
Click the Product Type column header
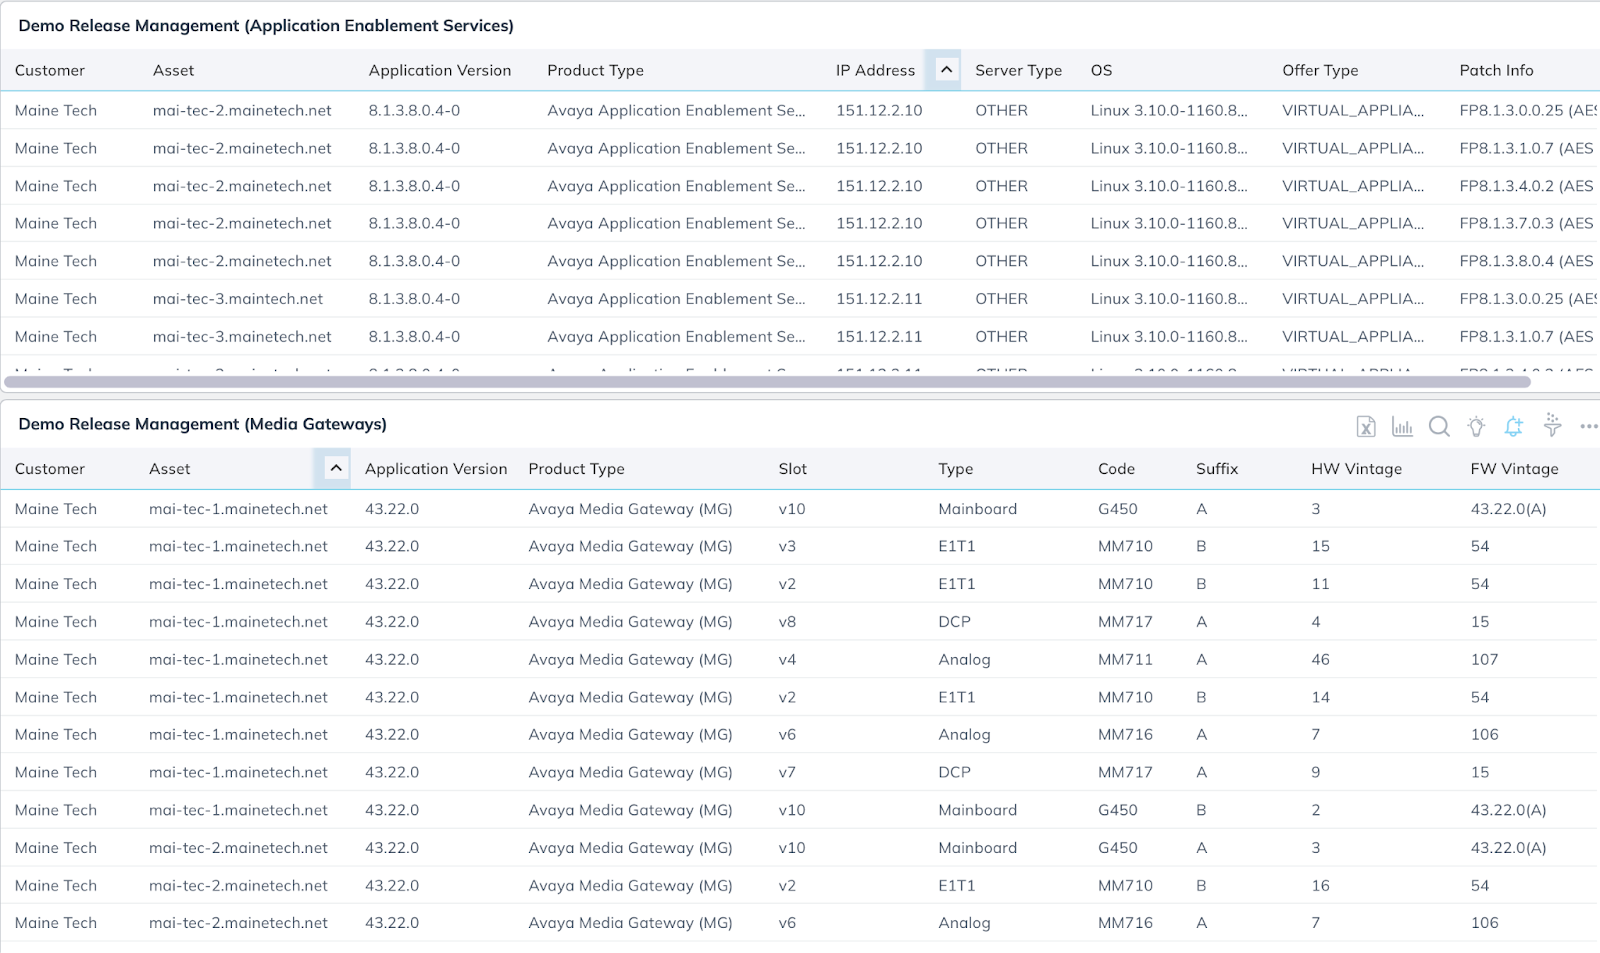tap(576, 468)
